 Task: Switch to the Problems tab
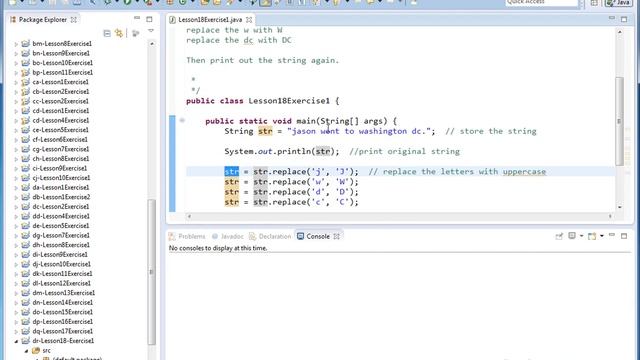tap(187, 236)
